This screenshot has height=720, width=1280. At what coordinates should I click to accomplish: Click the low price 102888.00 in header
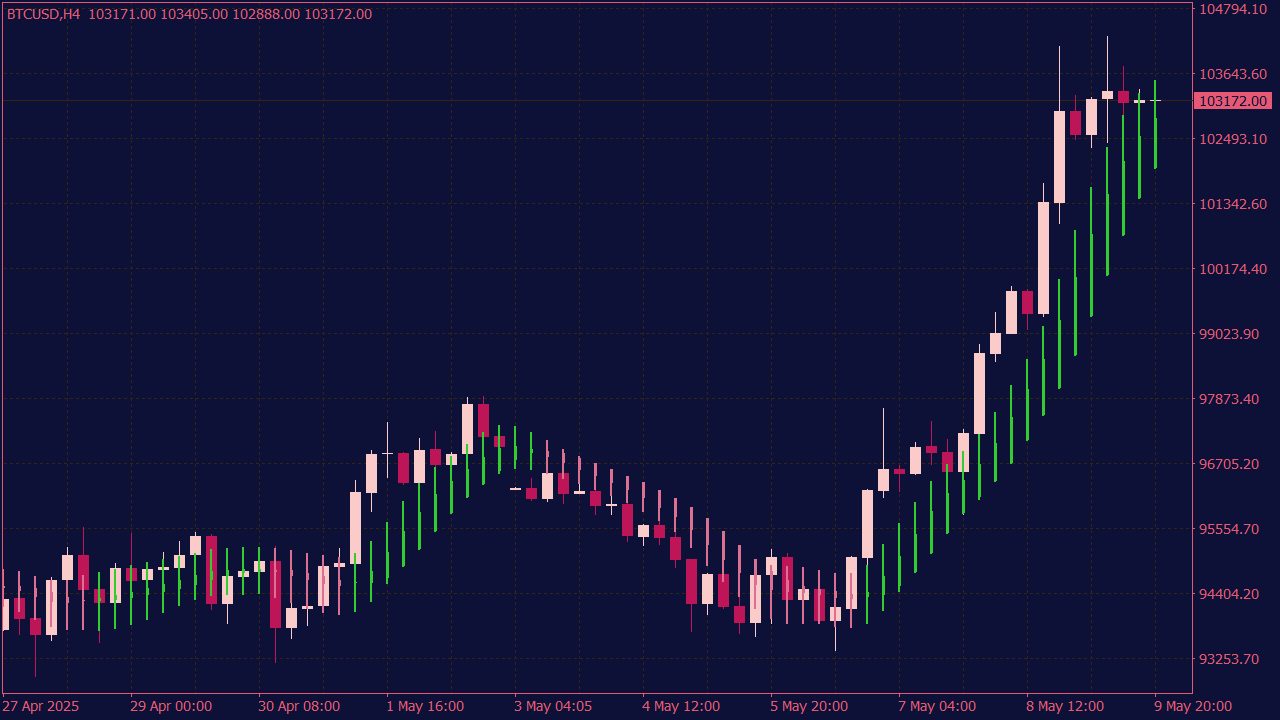point(266,14)
